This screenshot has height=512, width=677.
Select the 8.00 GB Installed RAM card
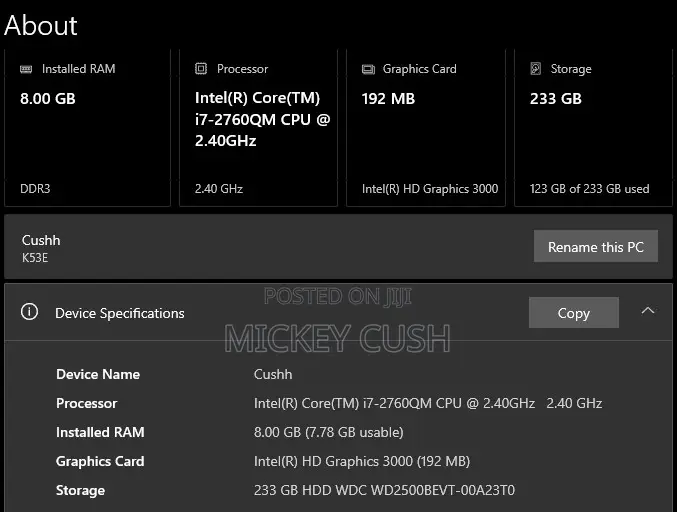(88, 128)
